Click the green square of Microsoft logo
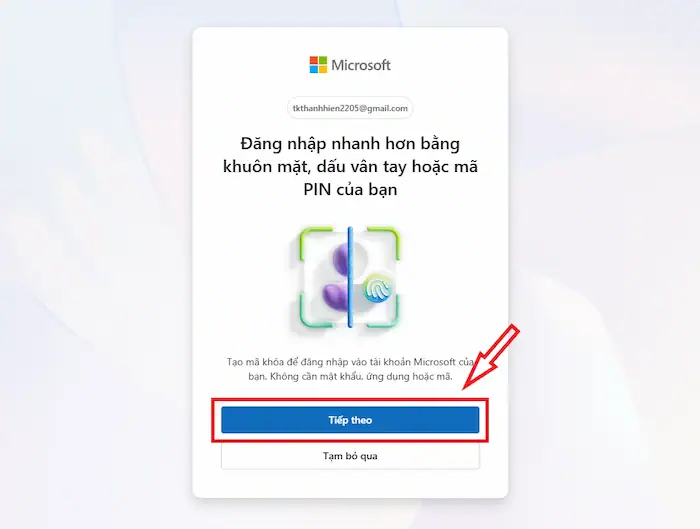 coord(323,60)
